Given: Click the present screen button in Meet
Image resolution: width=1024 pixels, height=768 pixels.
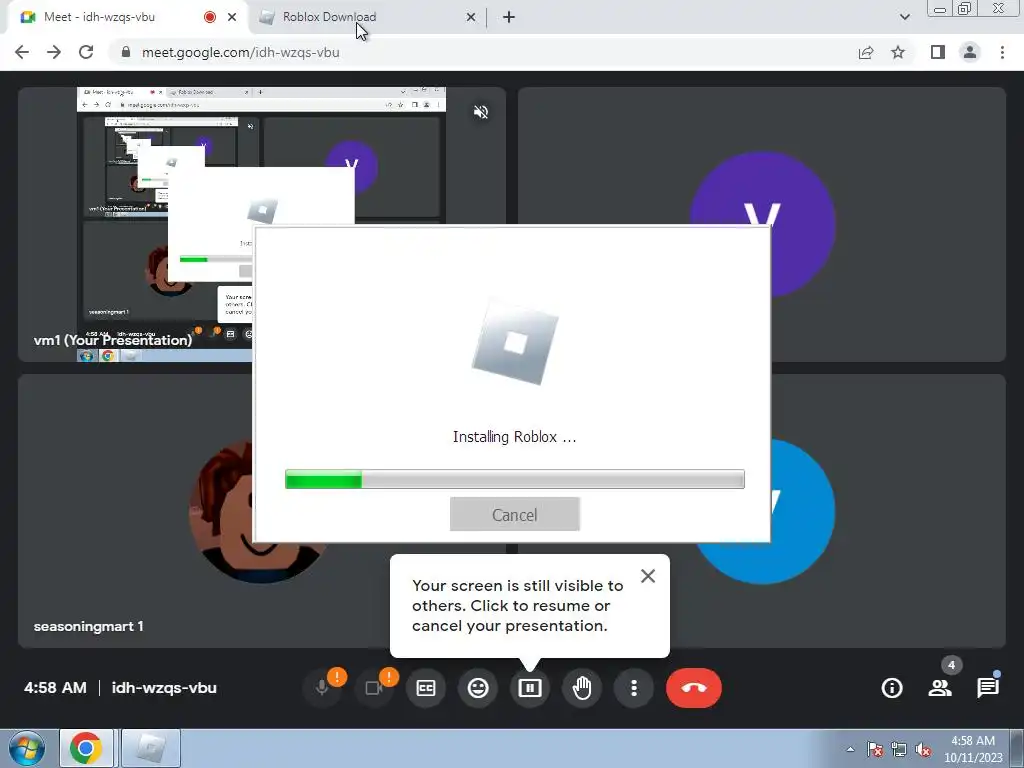Looking at the screenshot, I should (530, 688).
